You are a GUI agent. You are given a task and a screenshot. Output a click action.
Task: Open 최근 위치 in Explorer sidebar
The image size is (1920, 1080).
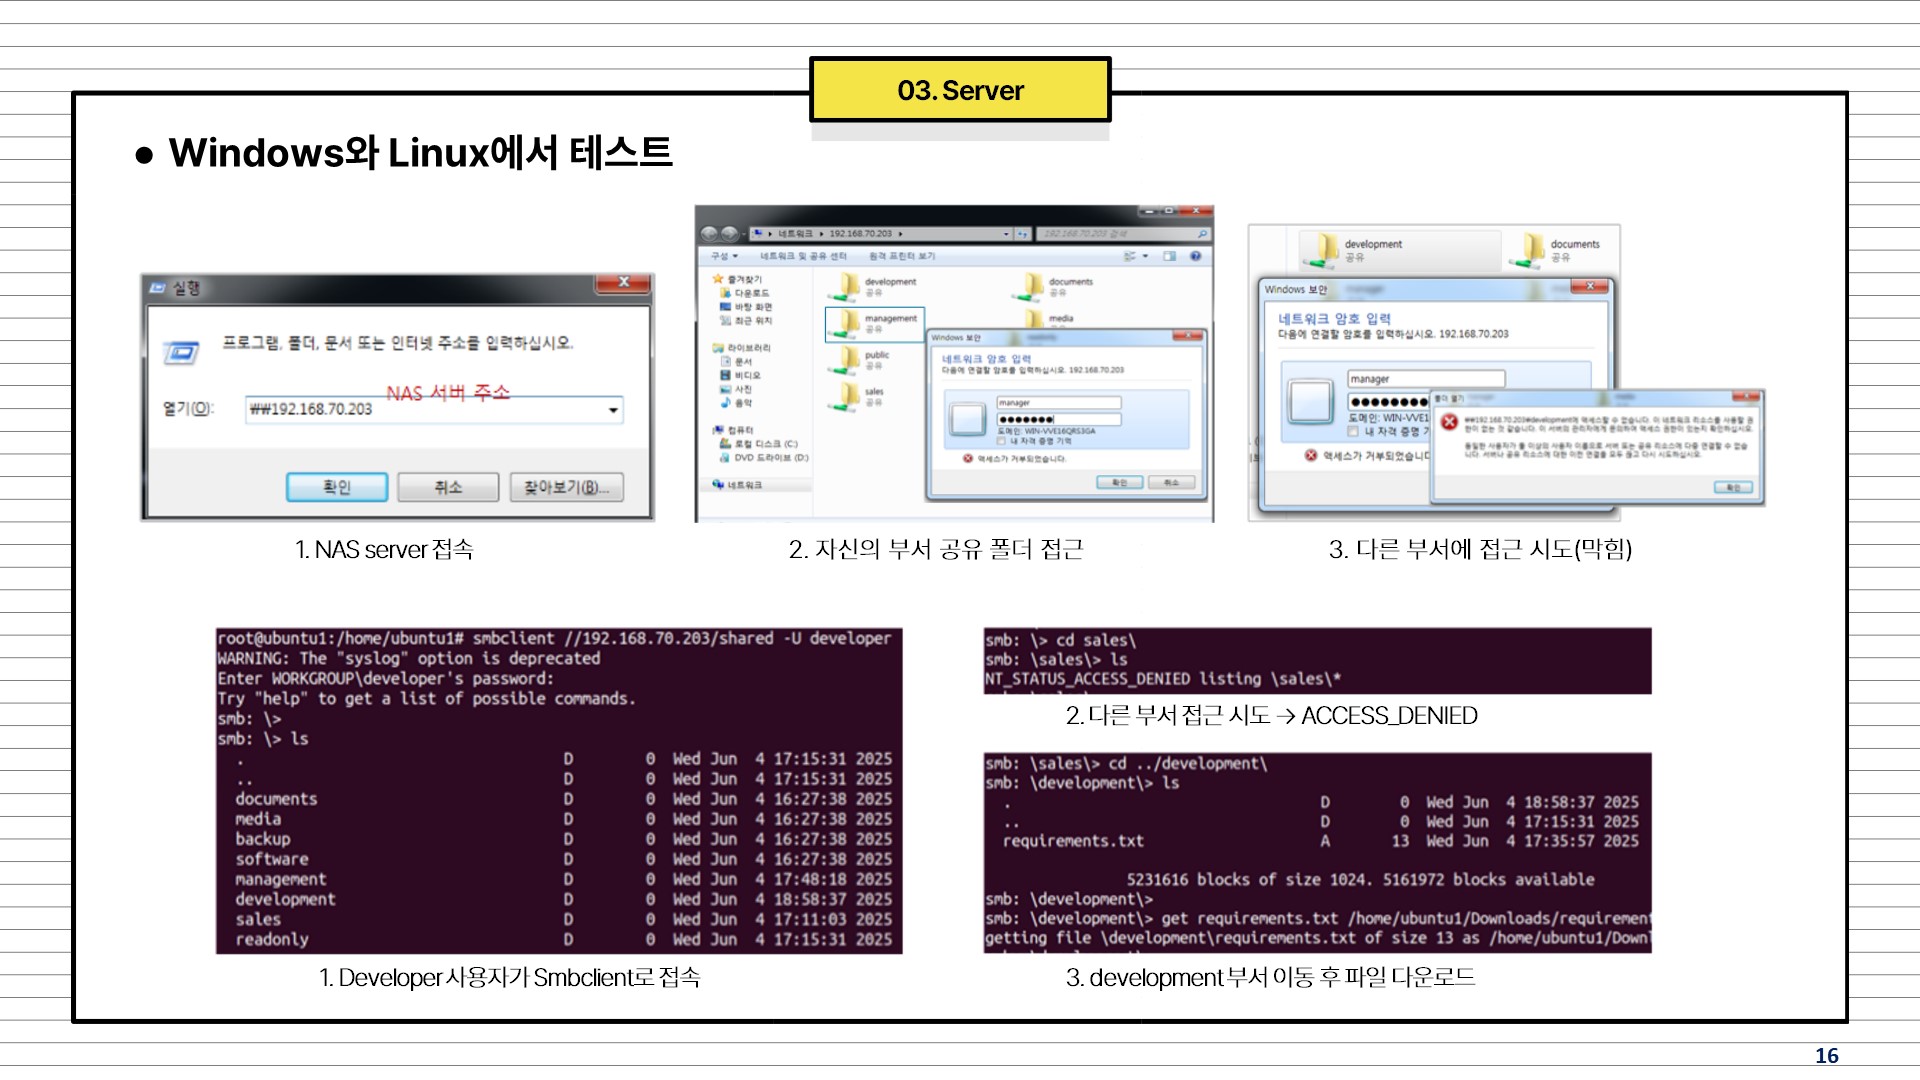coord(746,321)
